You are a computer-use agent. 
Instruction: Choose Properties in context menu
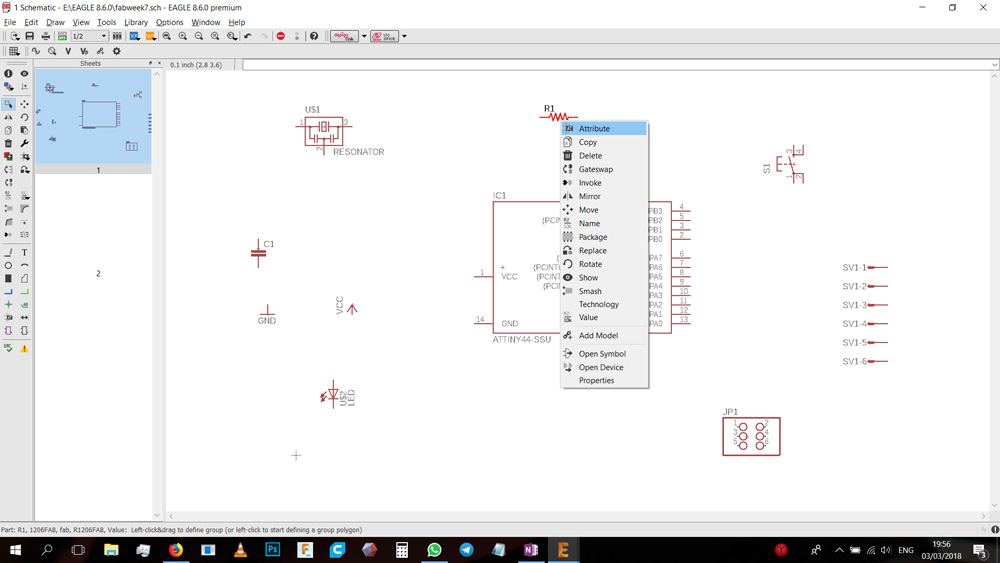604,381
